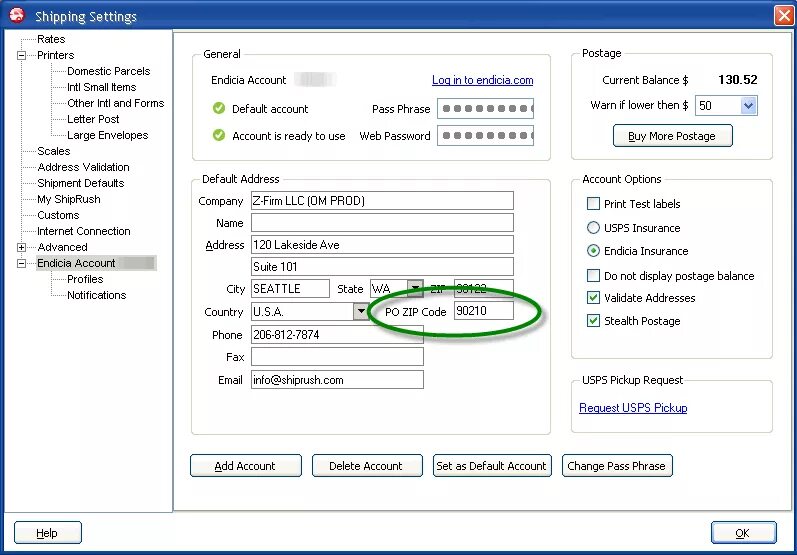Open Other Intl and Forms settings
This screenshot has height=555, width=797.
point(116,103)
